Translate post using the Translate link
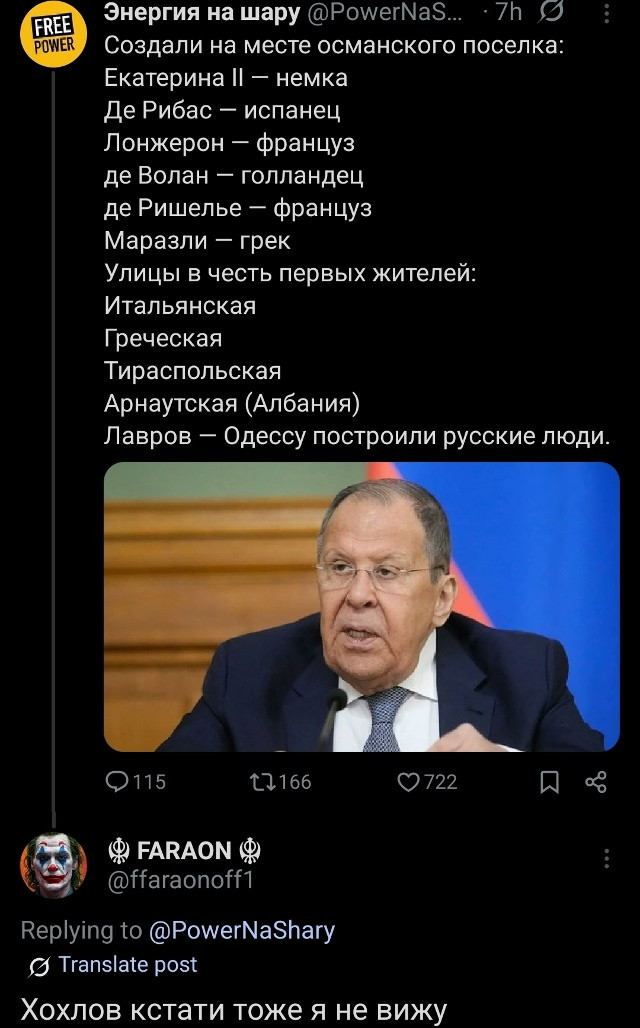The image size is (640, 1028). pyautogui.click(x=127, y=964)
